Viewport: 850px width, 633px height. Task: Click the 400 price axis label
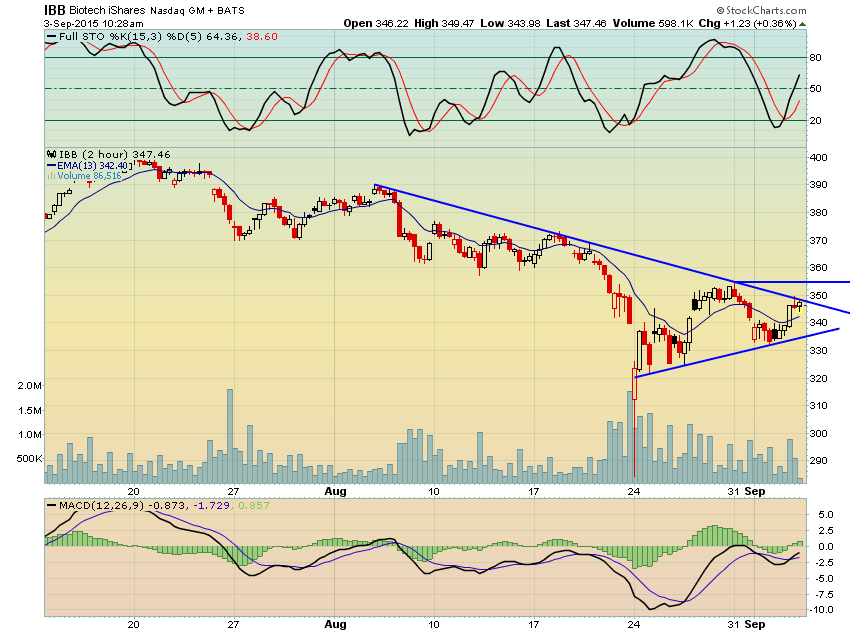coord(818,157)
